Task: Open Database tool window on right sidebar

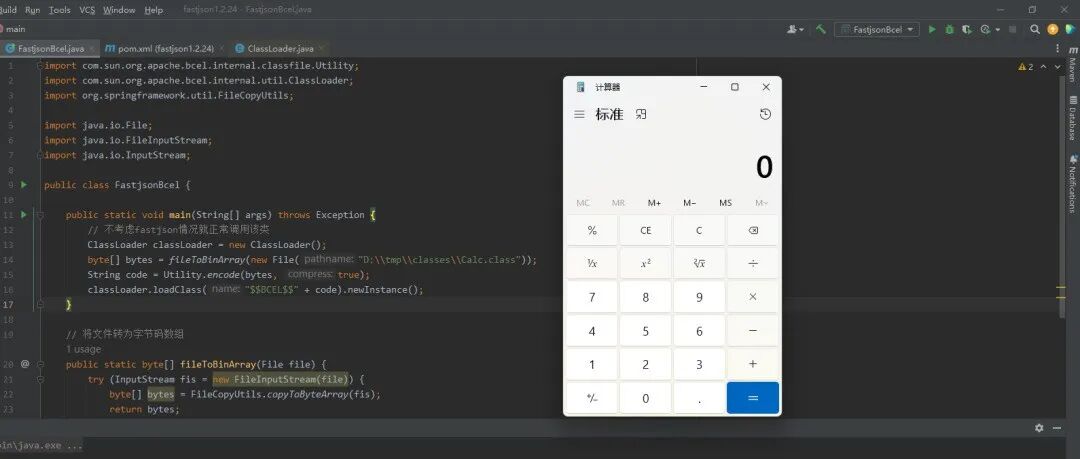Action: pyautogui.click(x=1072, y=118)
